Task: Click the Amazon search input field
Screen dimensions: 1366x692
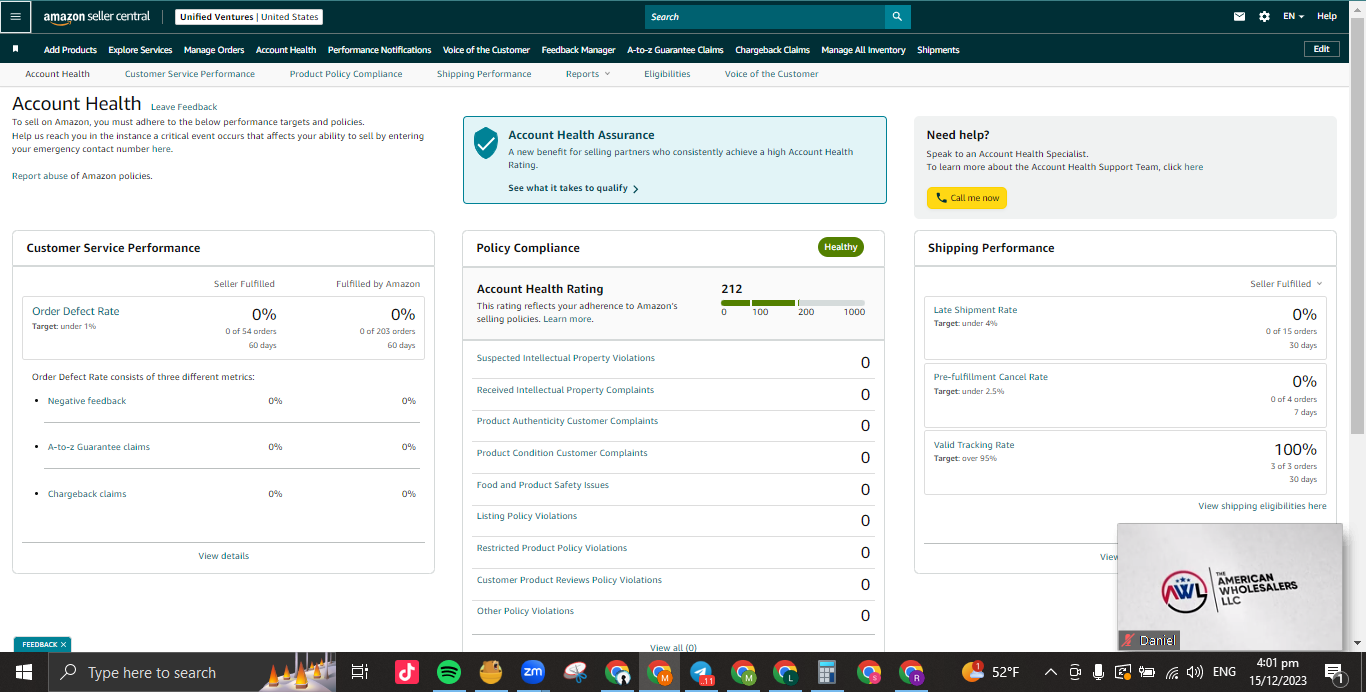Action: coord(765,16)
